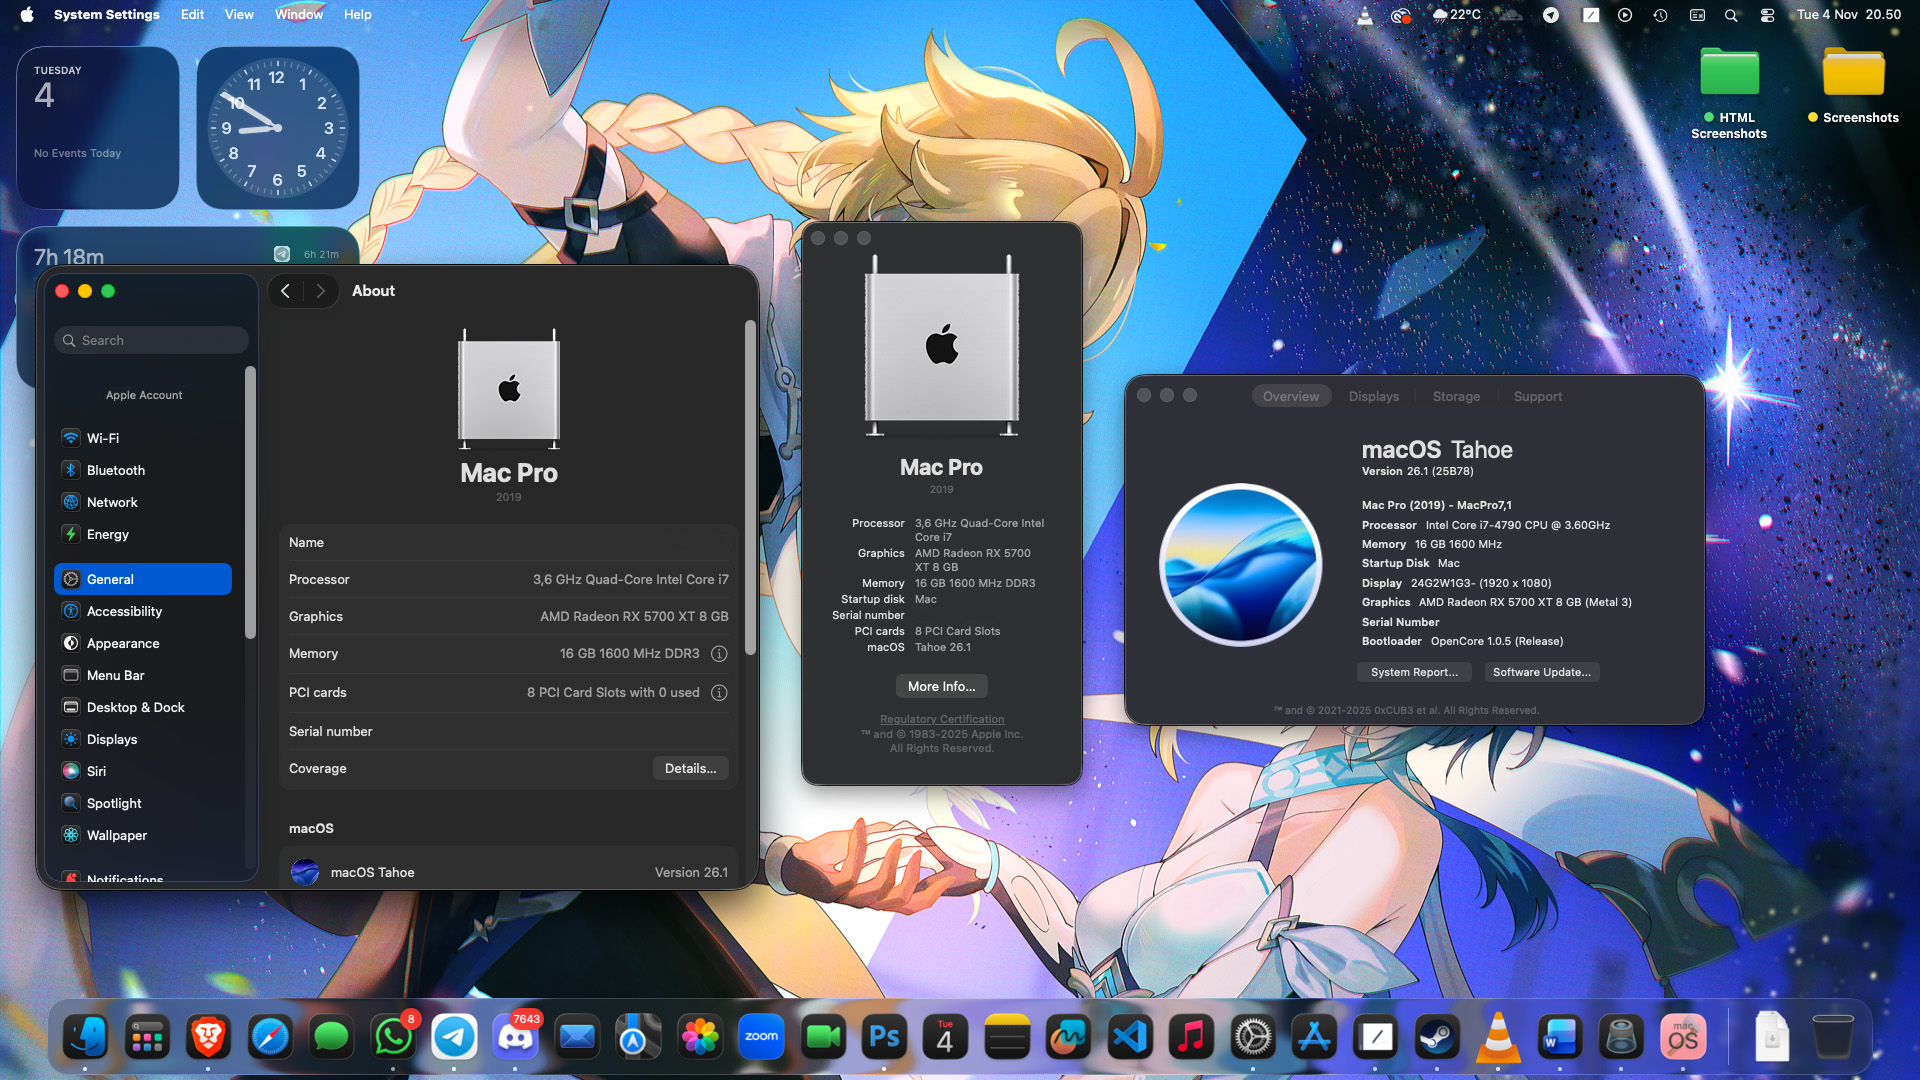Open Discord from the Dock
Screen dimensions: 1920x1080
[516, 1037]
